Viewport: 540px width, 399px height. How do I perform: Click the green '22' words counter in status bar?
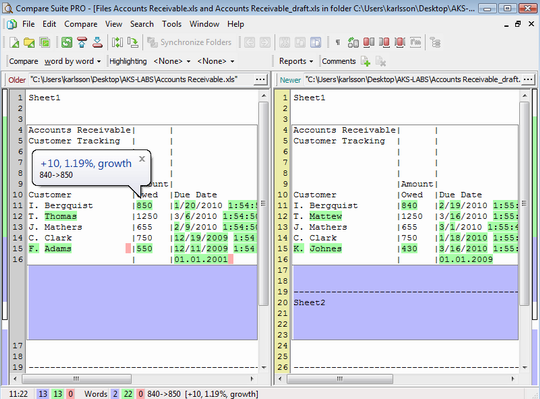pos(128,394)
